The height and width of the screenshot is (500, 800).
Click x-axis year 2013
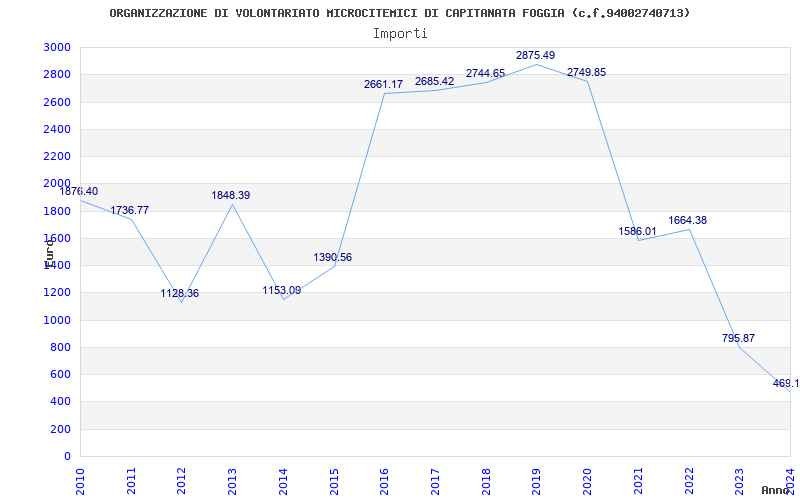pos(233,481)
